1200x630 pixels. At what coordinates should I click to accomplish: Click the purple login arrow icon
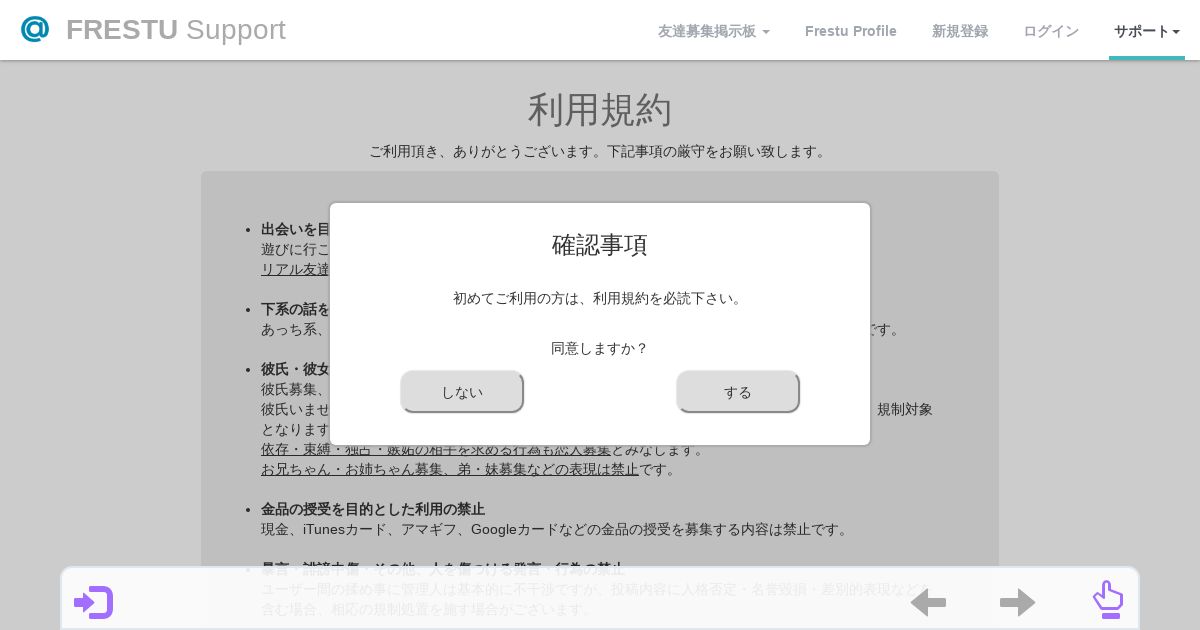pos(93,602)
